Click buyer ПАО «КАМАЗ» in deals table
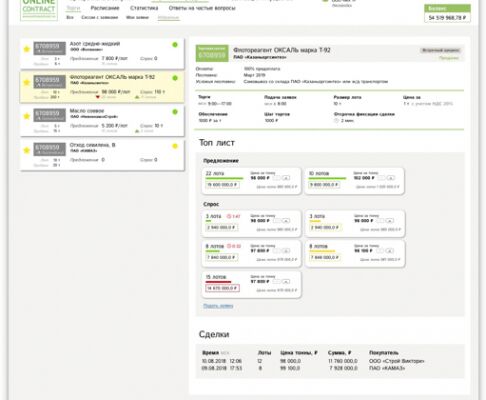The image size is (486, 400). click(387, 368)
